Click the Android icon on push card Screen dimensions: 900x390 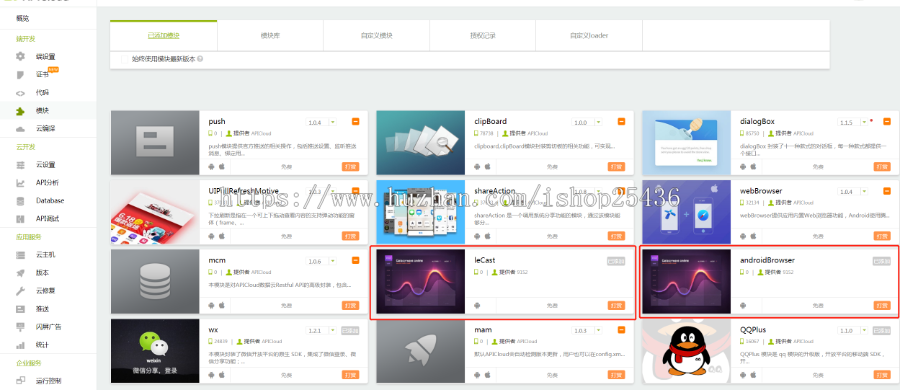pyautogui.click(x=211, y=167)
